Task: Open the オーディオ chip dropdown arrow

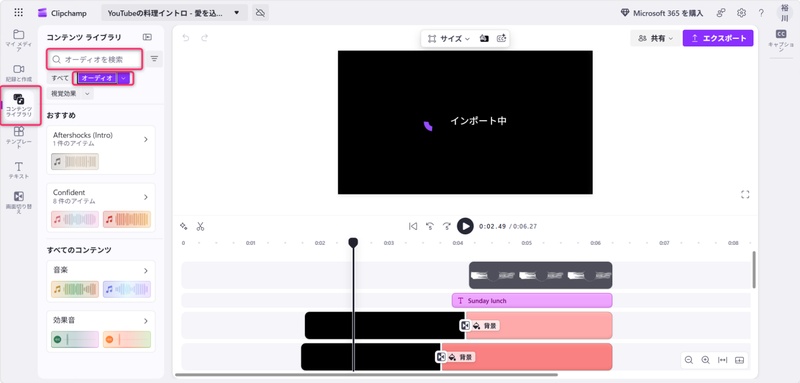Action: (x=123, y=78)
